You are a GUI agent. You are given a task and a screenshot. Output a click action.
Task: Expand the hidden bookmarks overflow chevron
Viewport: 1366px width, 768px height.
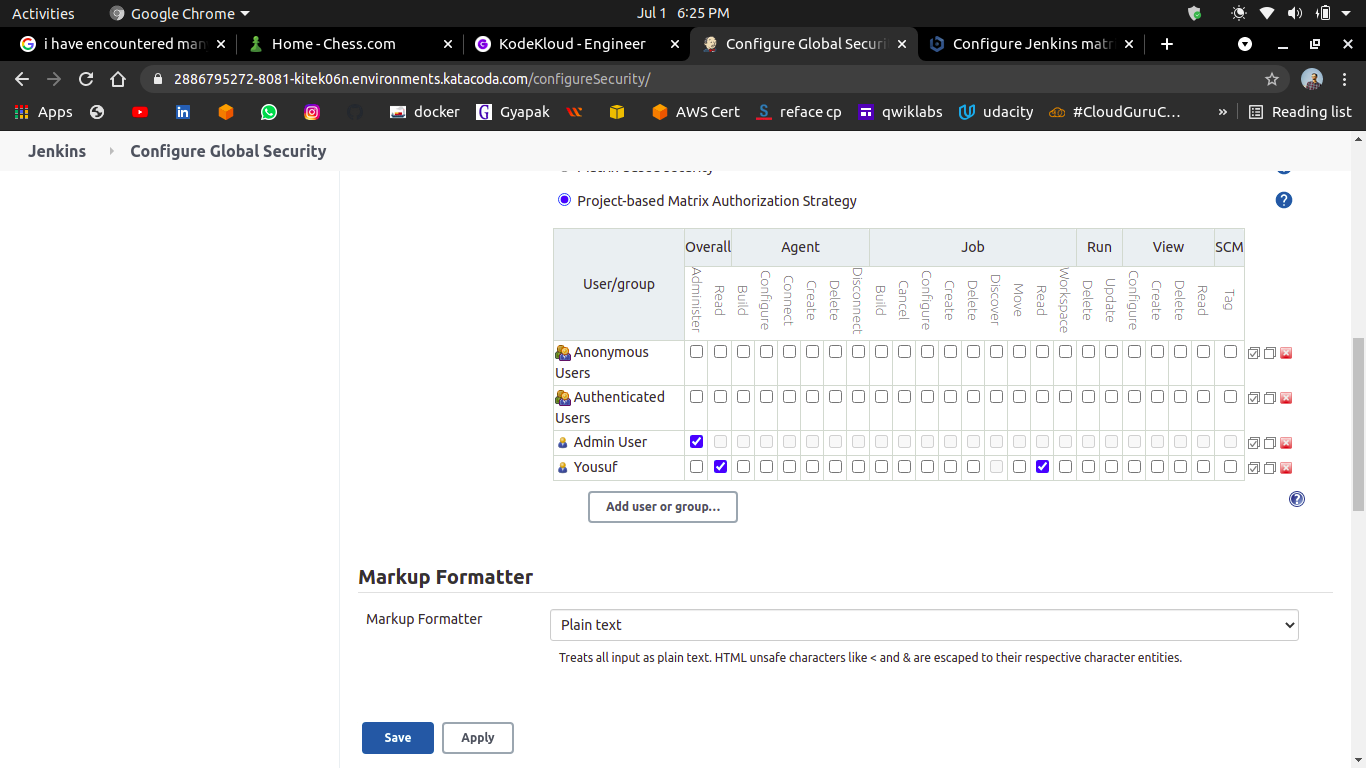(1222, 112)
